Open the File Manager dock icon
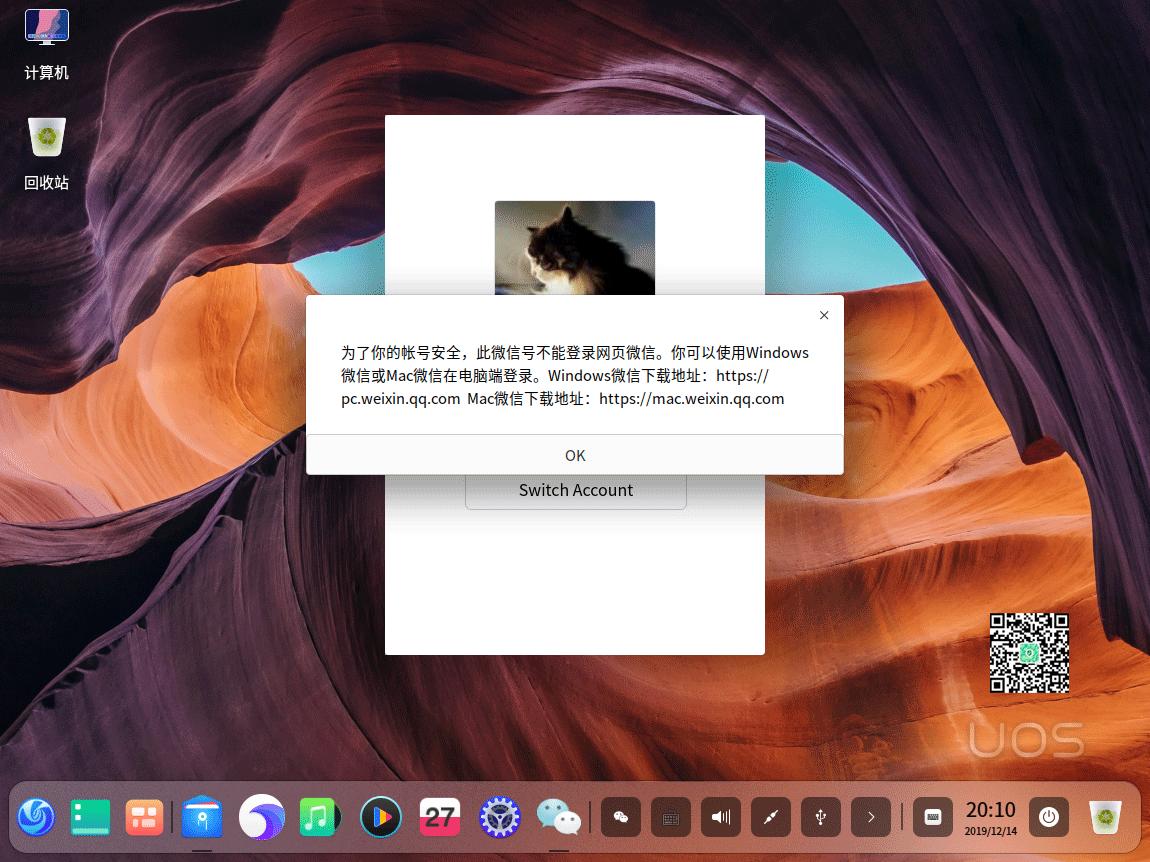The width and height of the screenshot is (1150, 862). tap(90, 817)
